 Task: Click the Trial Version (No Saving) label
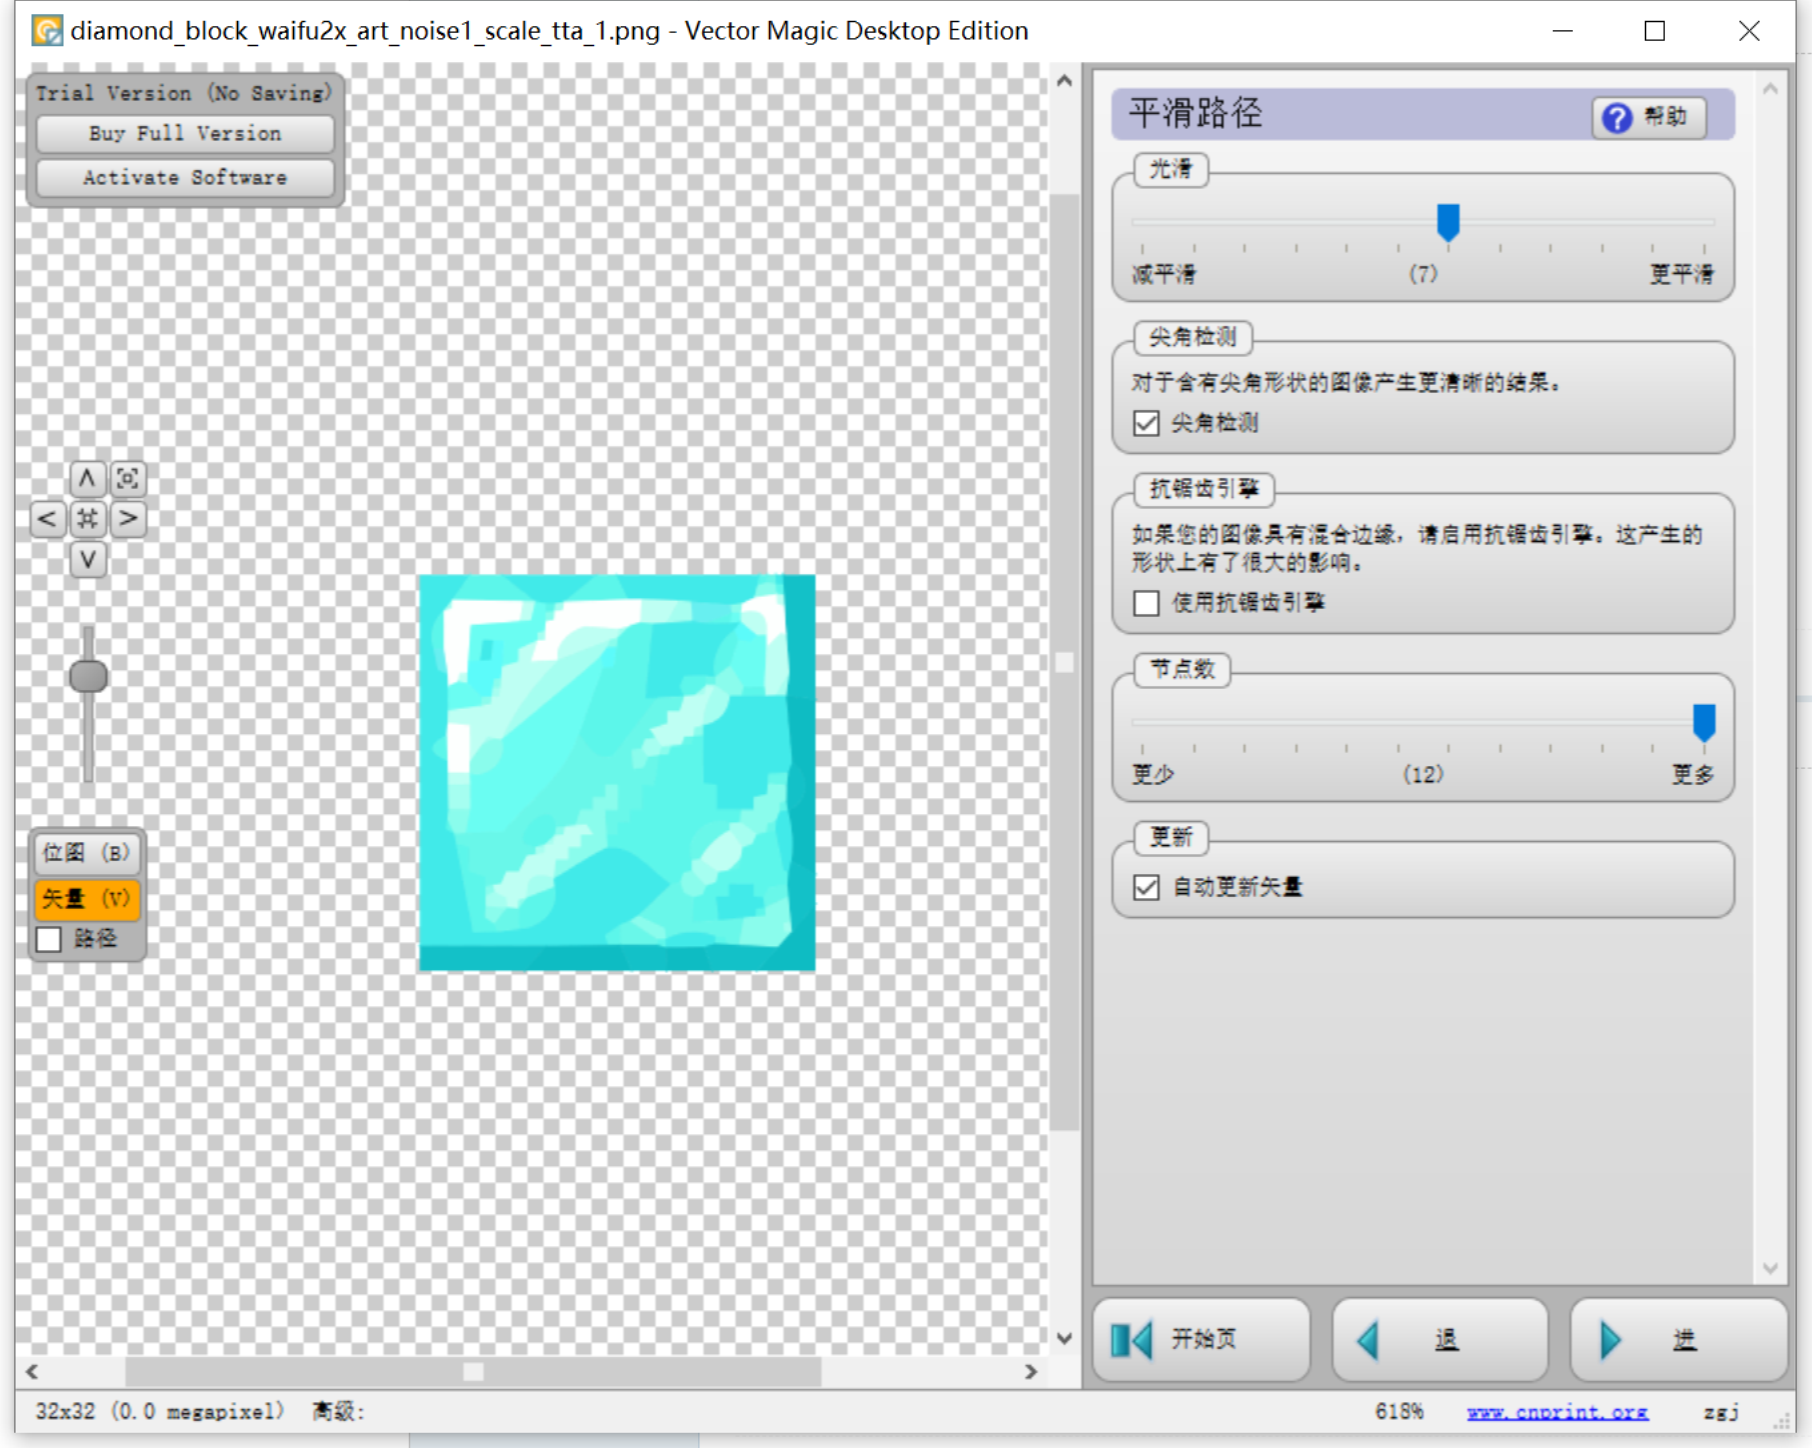(184, 93)
